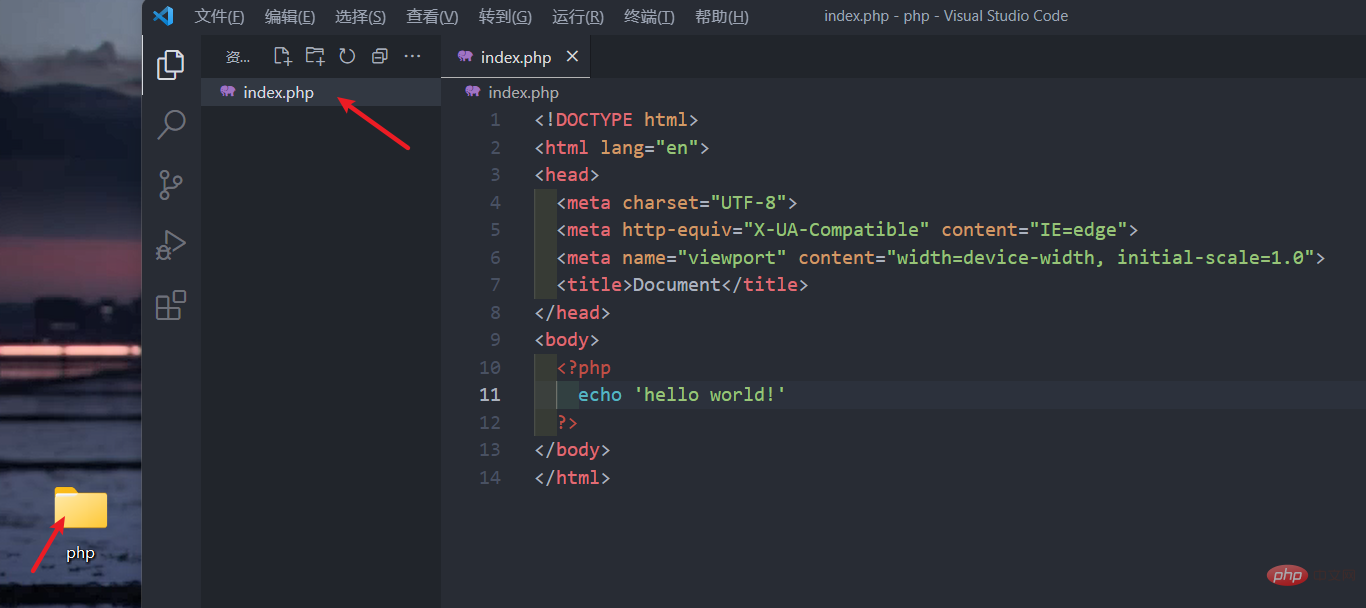This screenshot has width=1366, height=608.
Task: Select the php folder on desktop
Action: (81, 522)
